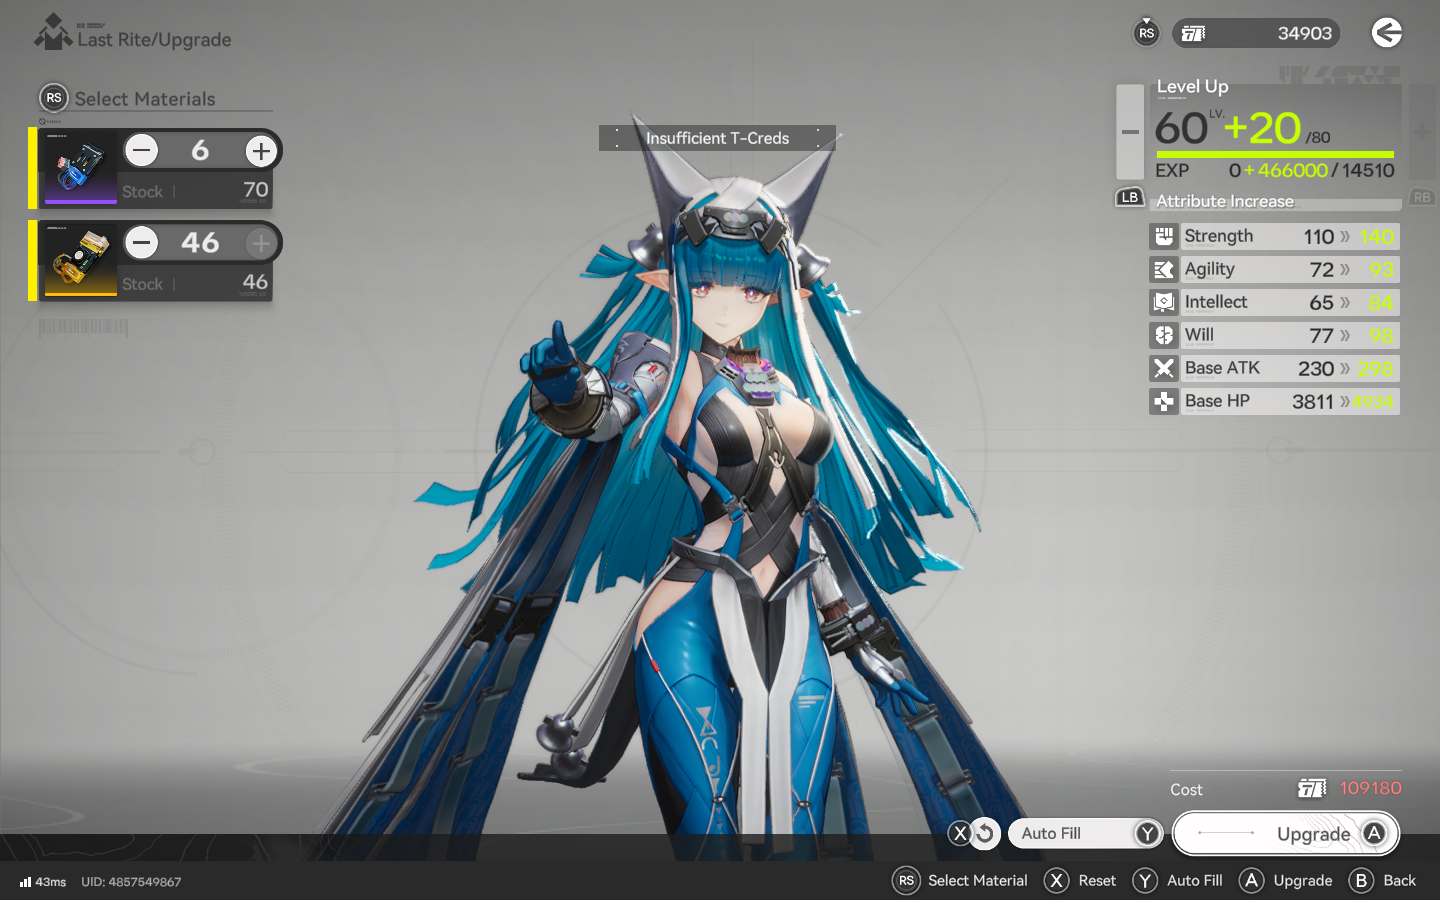Click the large Upgrade button

1285,834
